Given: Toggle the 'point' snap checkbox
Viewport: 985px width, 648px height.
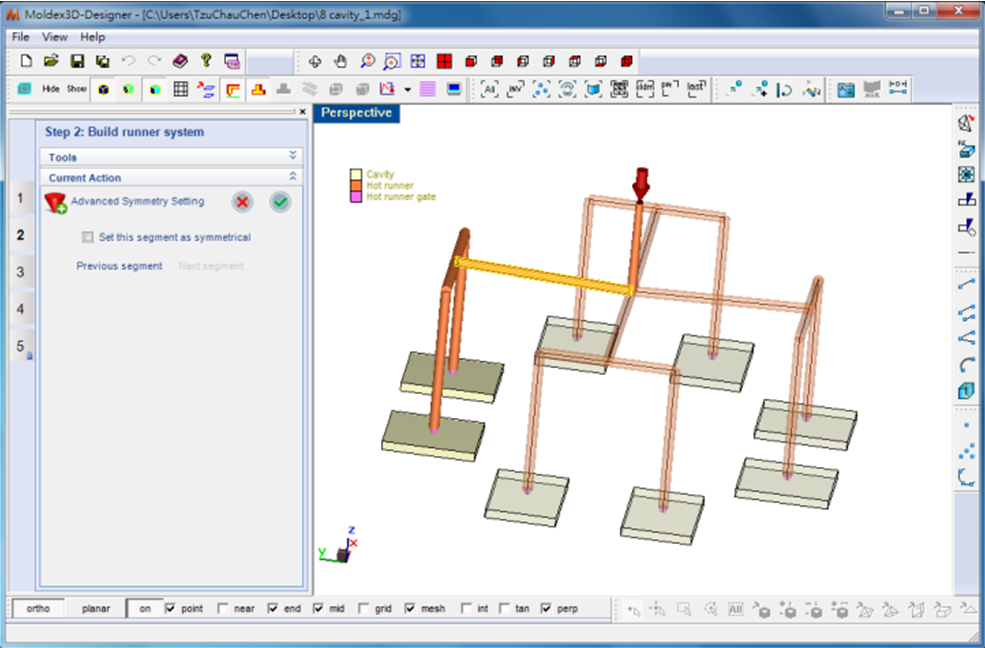Looking at the screenshot, I should click(170, 608).
